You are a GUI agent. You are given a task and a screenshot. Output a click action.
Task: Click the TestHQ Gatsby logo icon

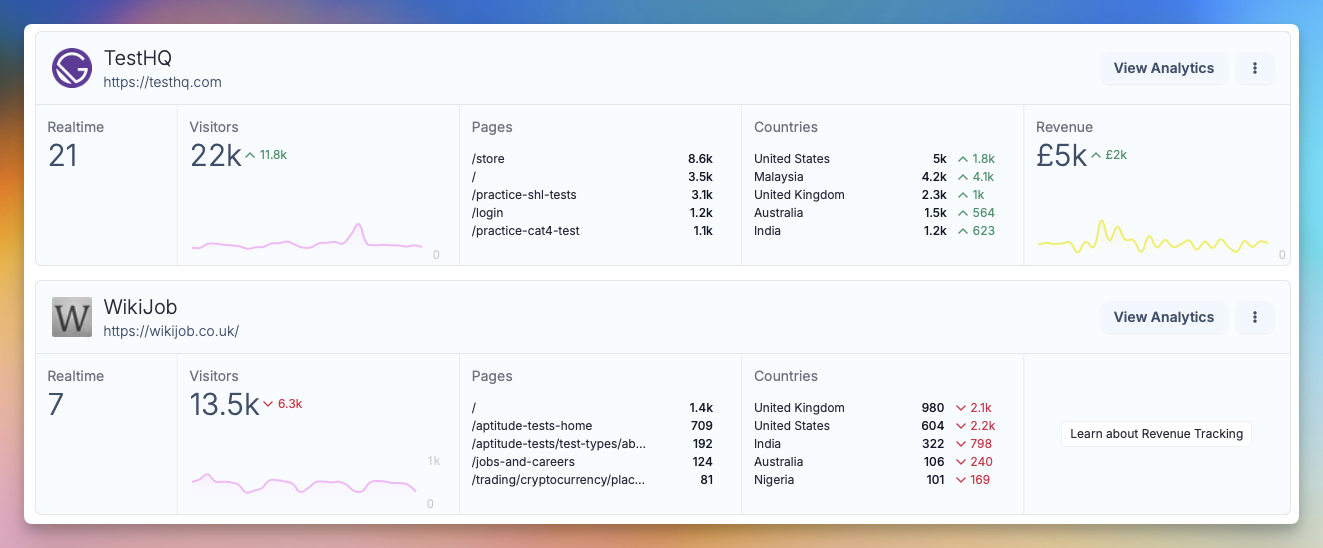pos(72,68)
